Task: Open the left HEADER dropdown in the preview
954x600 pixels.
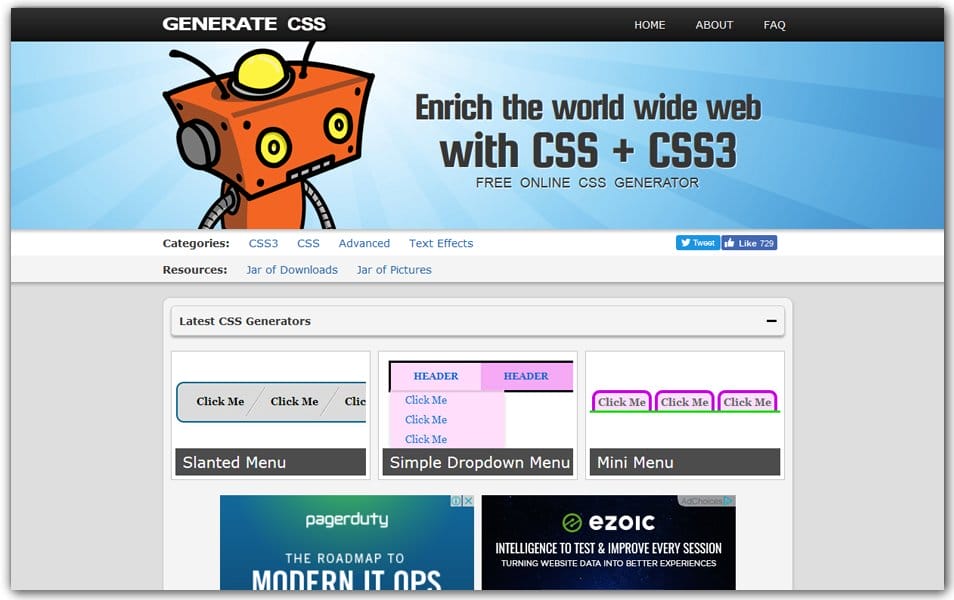Action: 436,376
